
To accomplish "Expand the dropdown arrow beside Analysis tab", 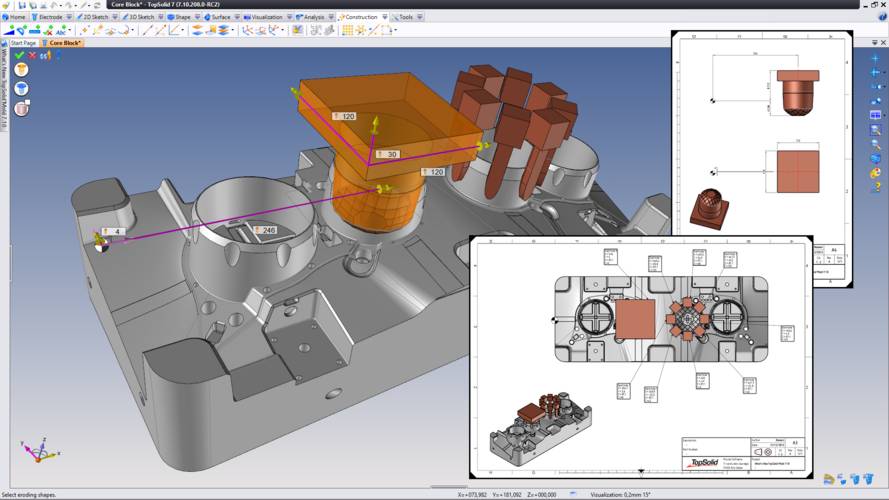I will 332,17.
